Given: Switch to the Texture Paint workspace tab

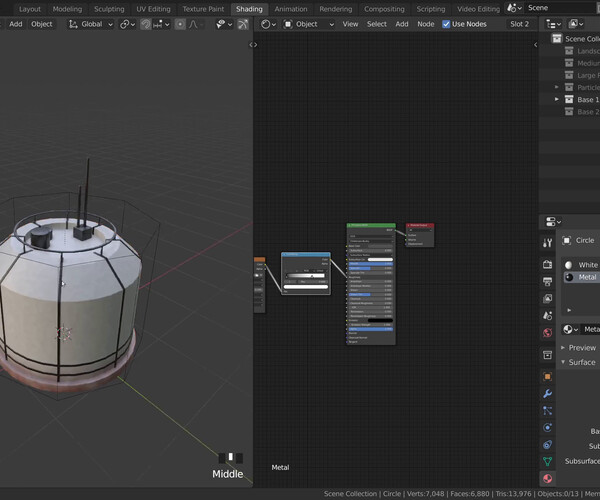Looking at the screenshot, I should [203, 9].
